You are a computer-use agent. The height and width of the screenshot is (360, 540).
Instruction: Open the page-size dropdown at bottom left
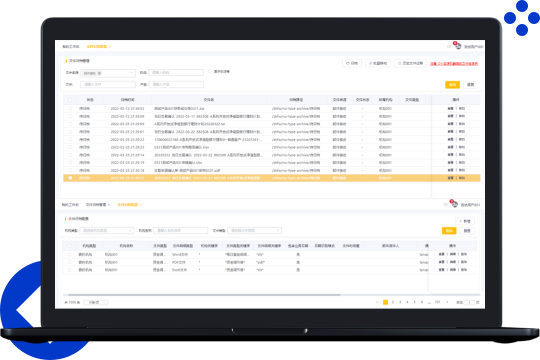tap(96, 302)
